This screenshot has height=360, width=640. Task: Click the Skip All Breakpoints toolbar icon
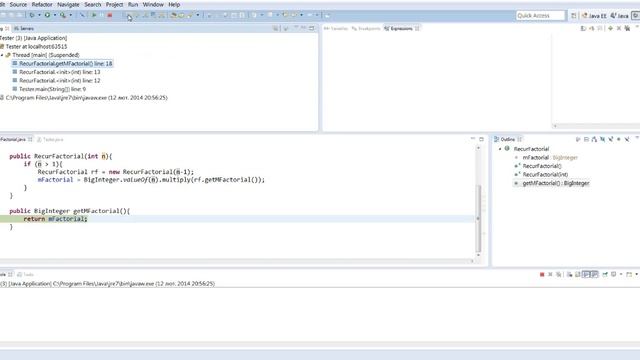click(x=82, y=15)
